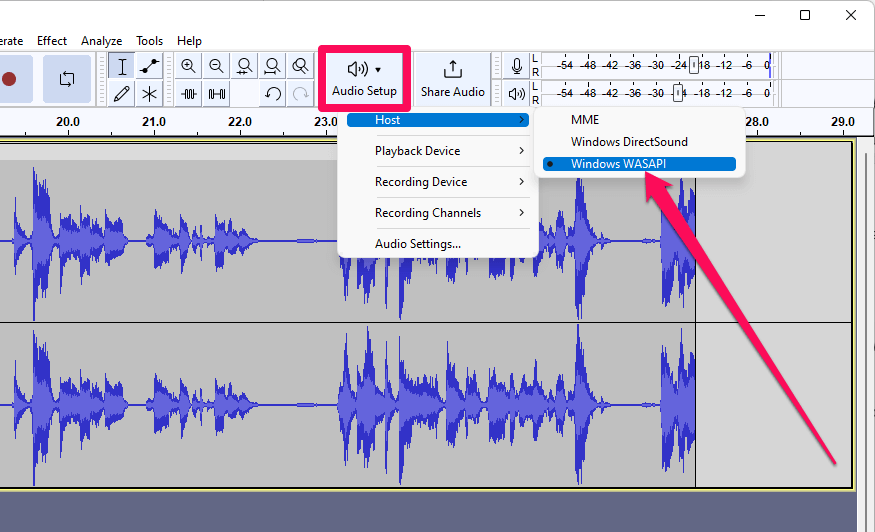This screenshot has width=875, height=532.
Task: Select the Multi-tool asterisk icon
Action: tap(149, 93)
